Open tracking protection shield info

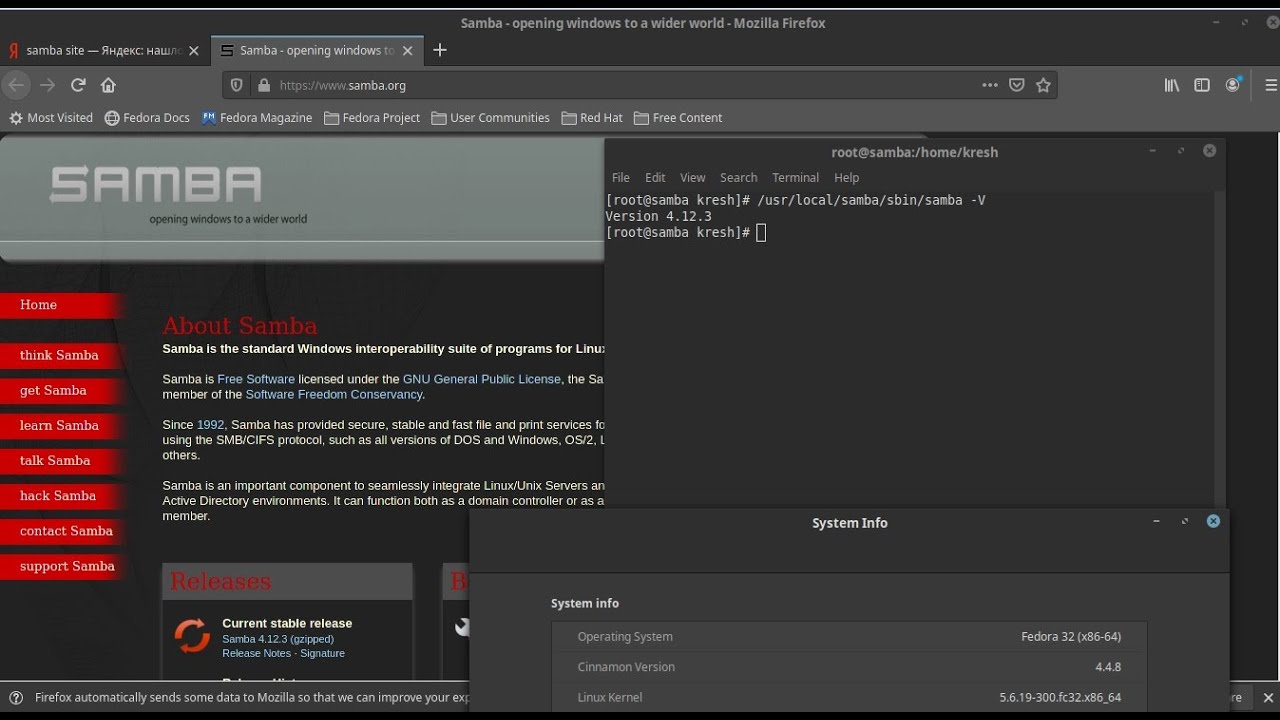tap(236, 85)
